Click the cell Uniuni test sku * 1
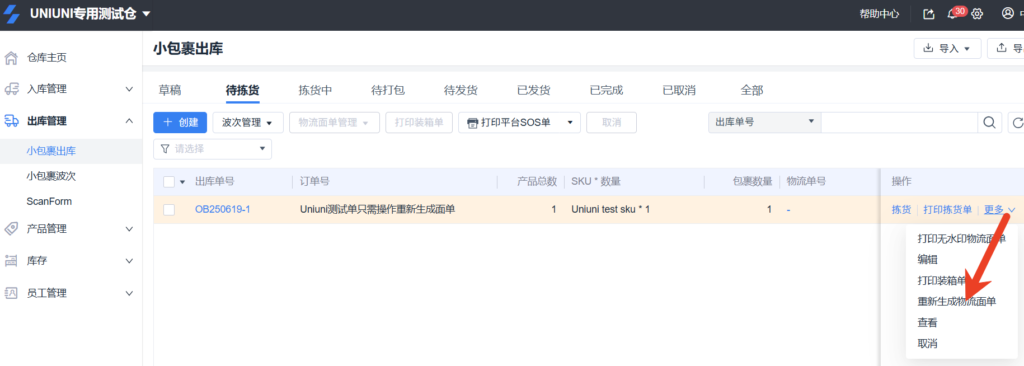 610,210
